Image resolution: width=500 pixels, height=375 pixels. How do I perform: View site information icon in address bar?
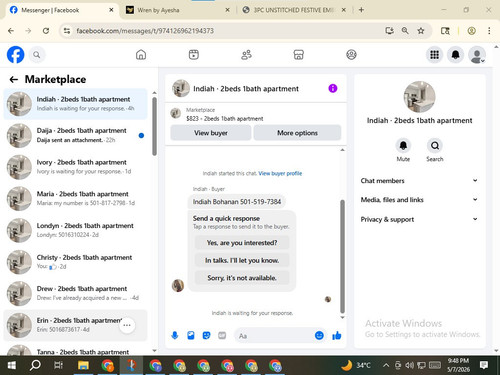coord(67,31)
